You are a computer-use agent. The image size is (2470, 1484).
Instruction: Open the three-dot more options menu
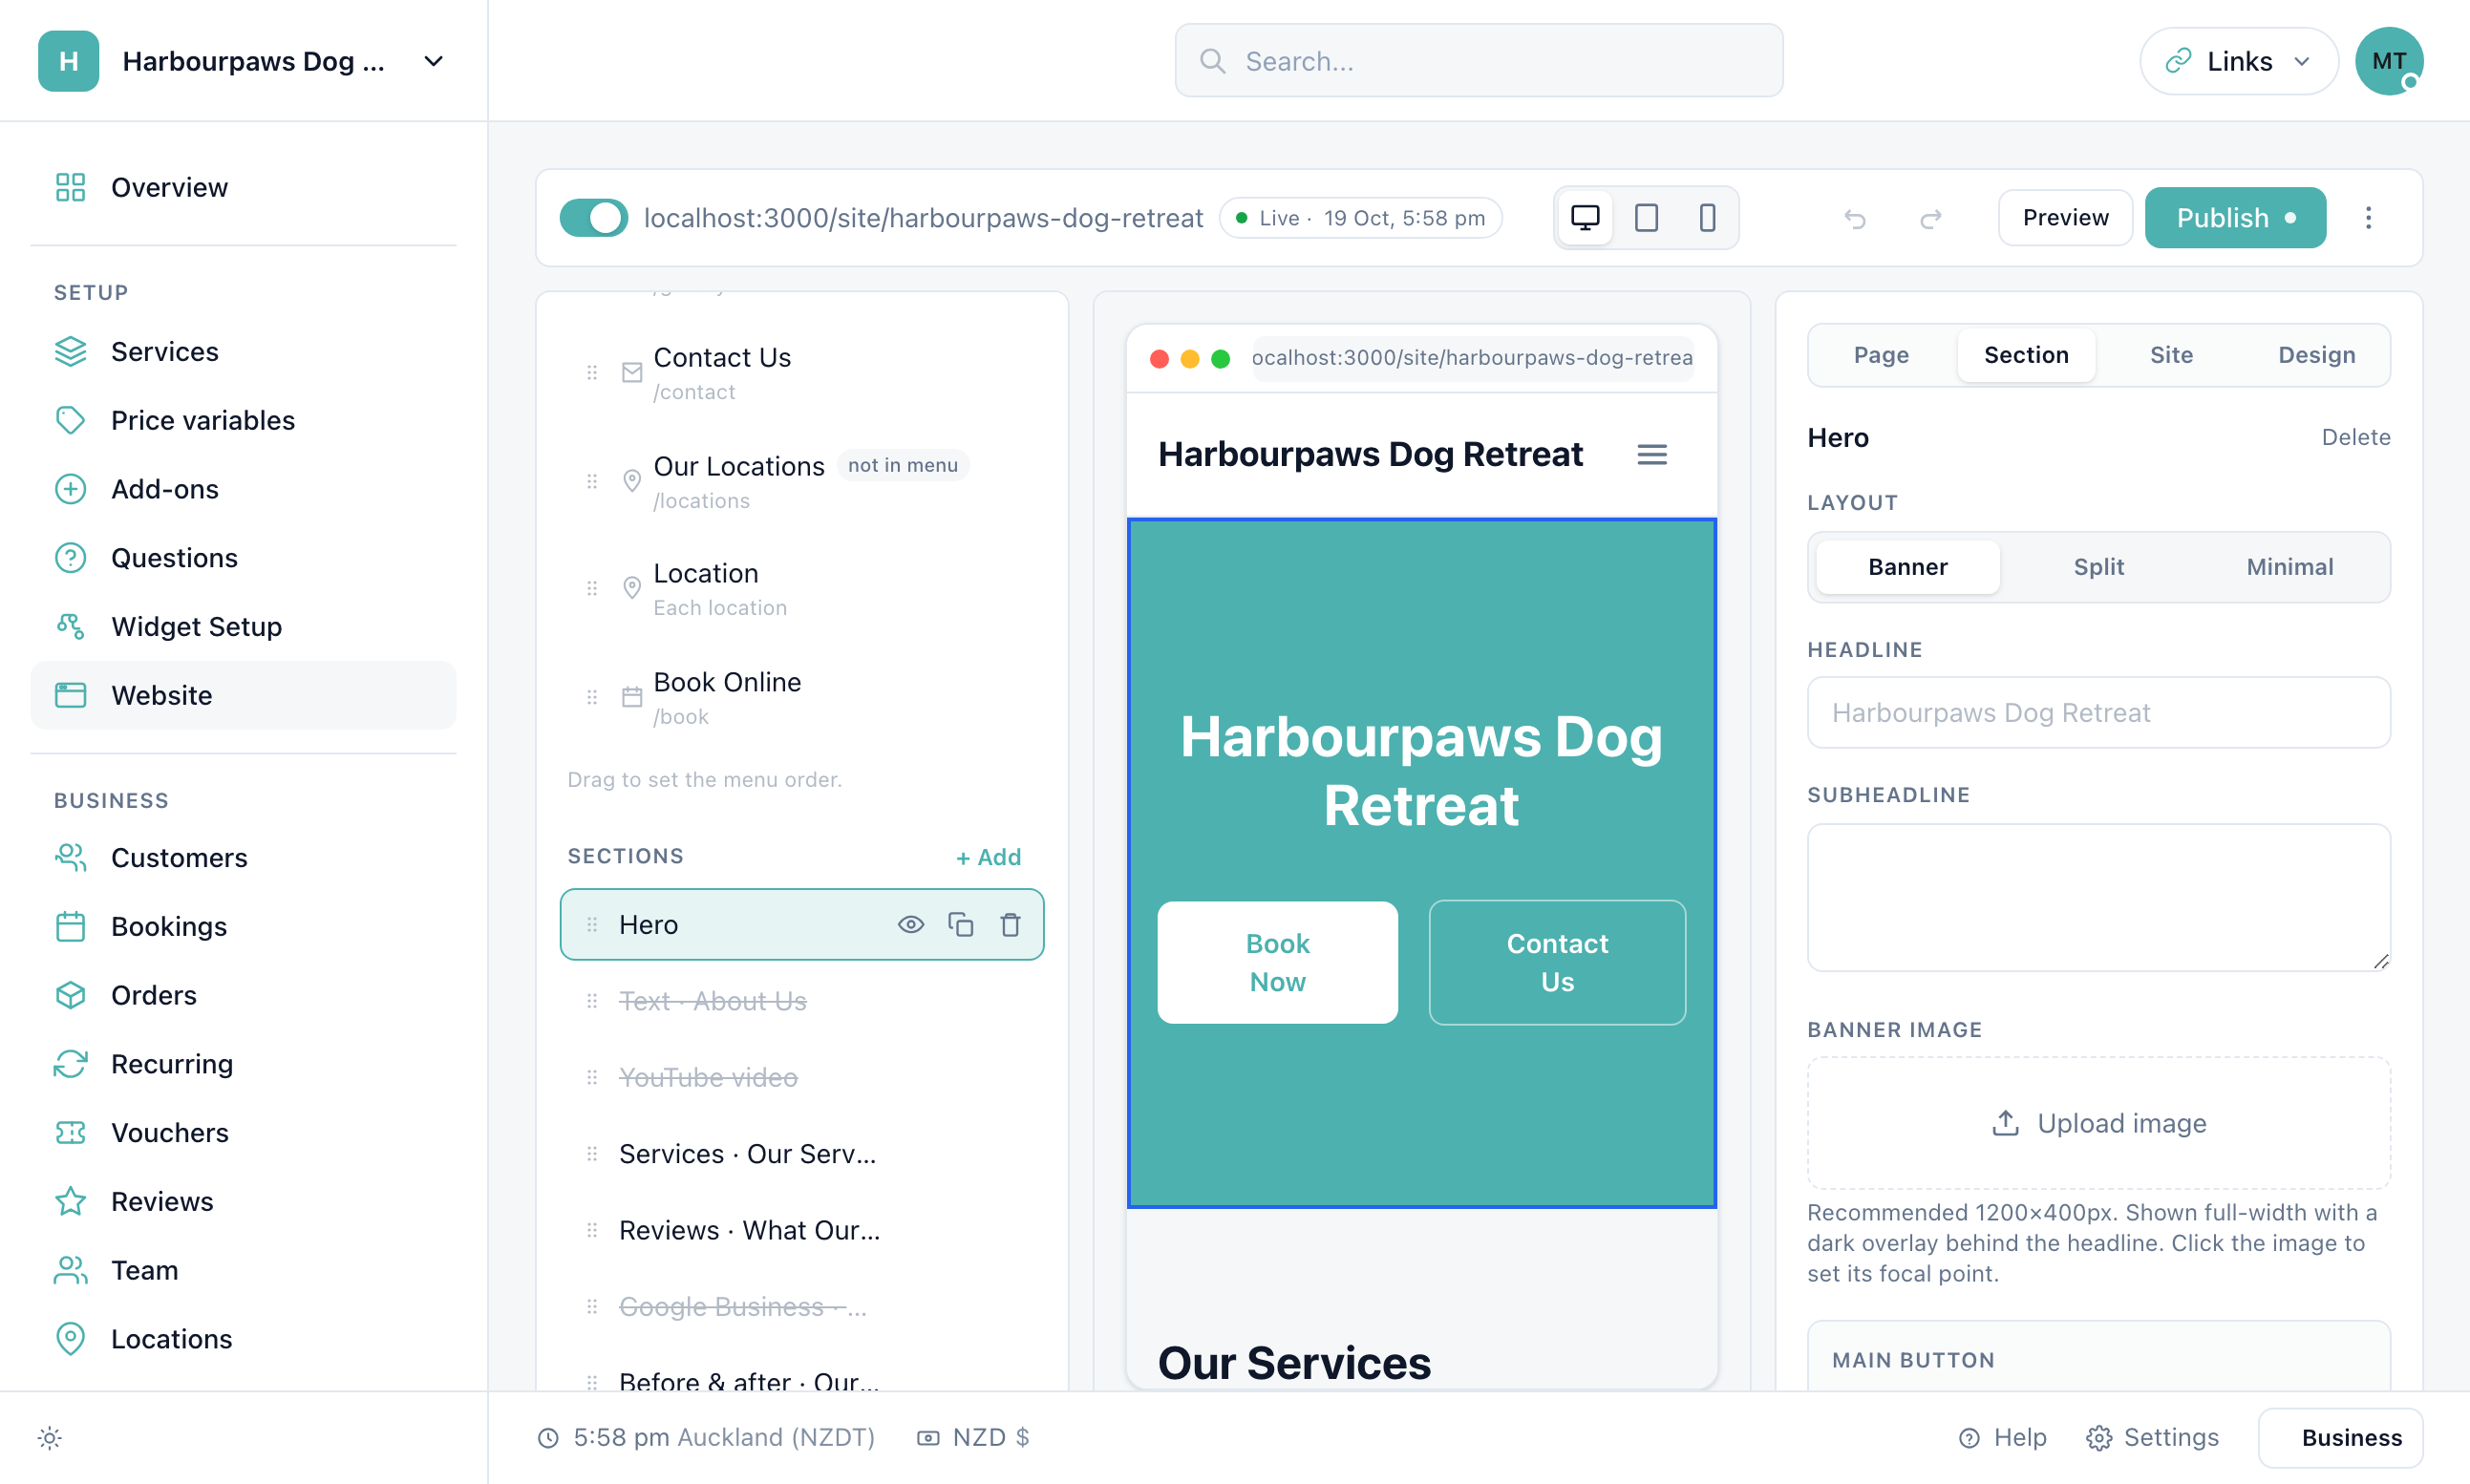2368,218
